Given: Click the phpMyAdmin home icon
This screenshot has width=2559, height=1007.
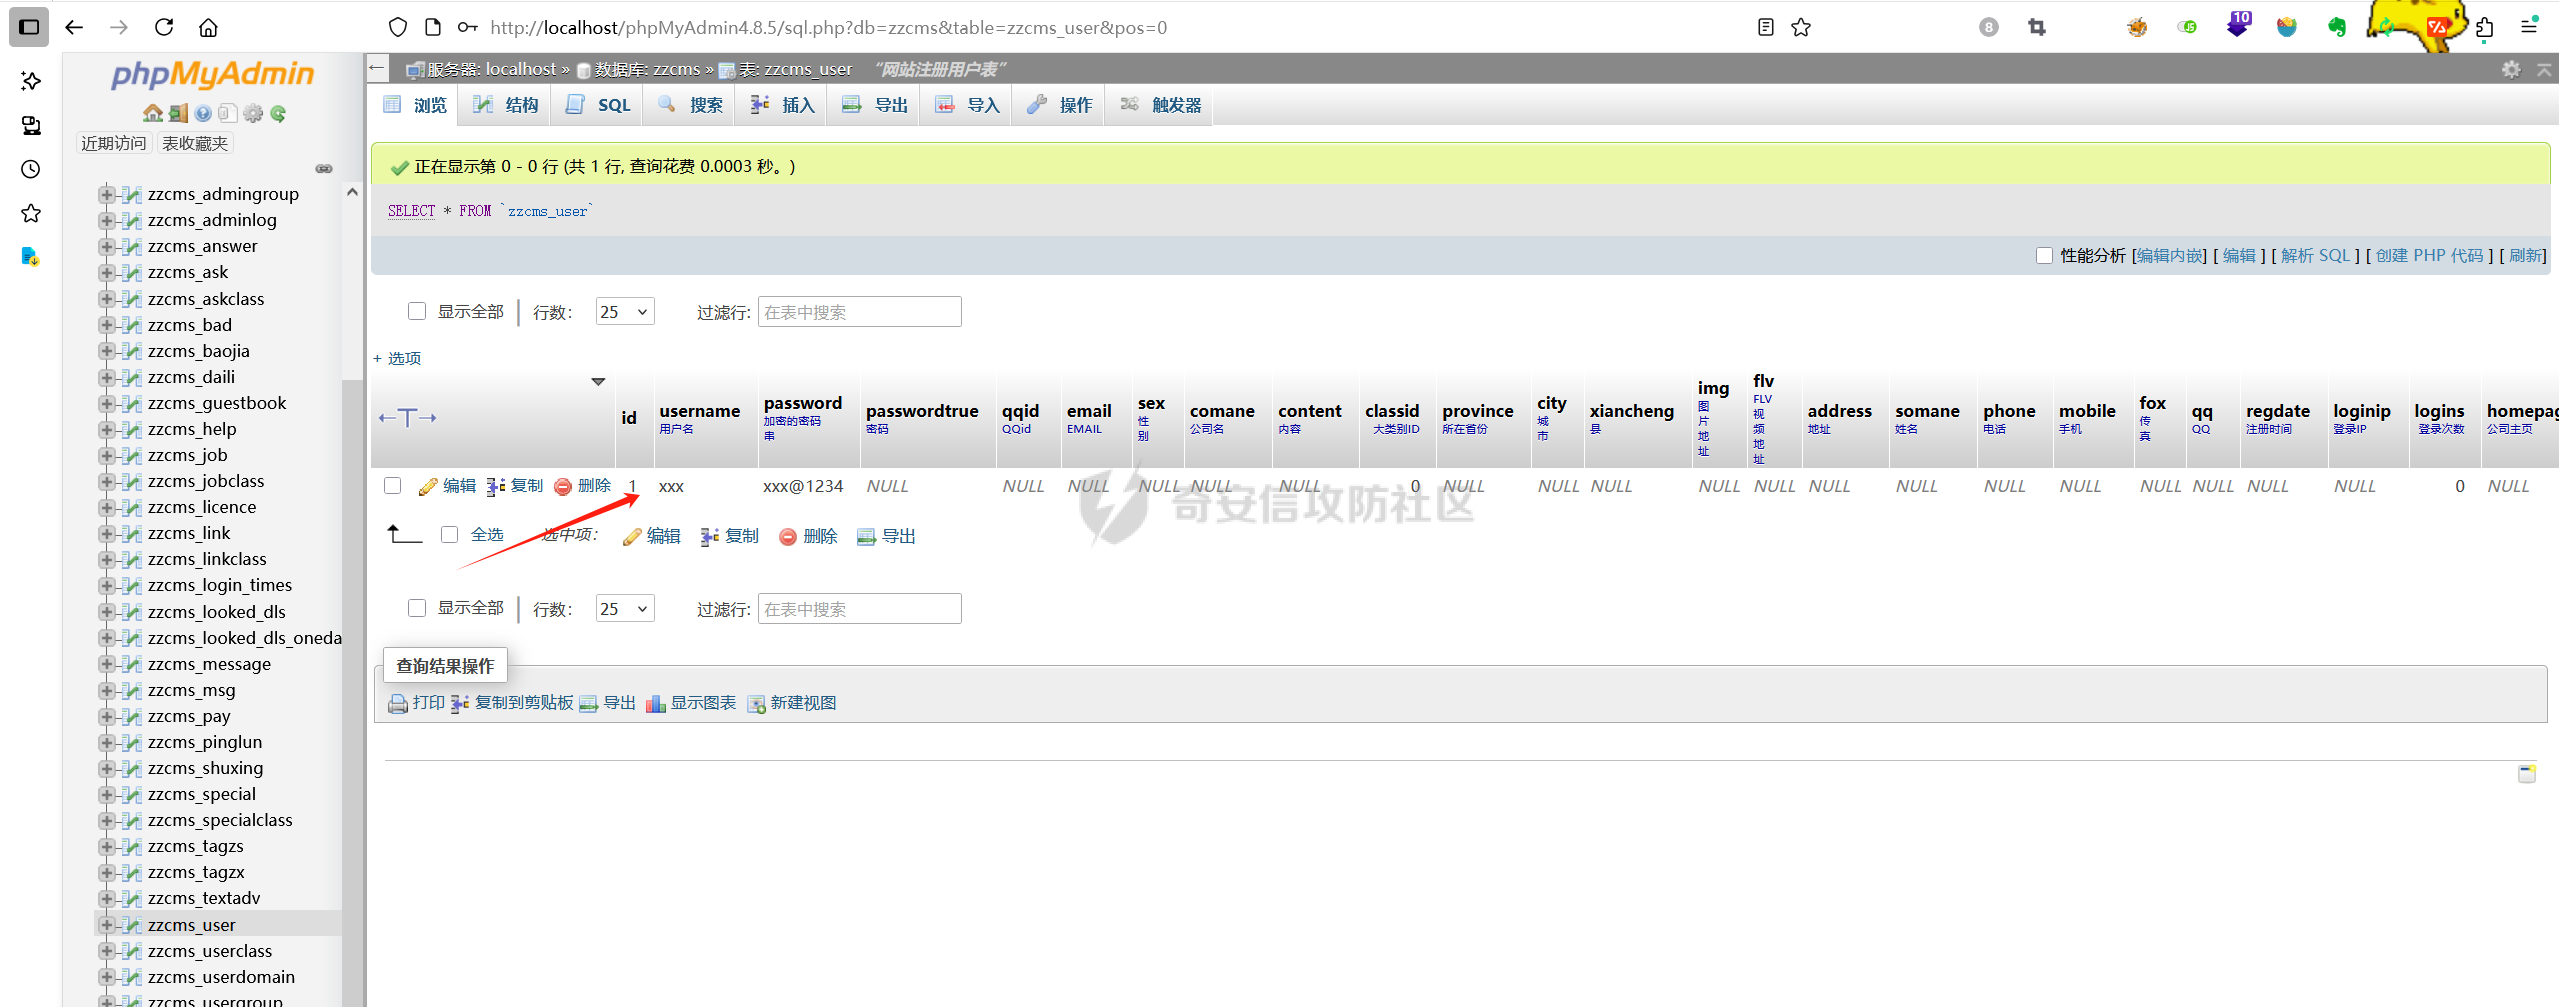Looking at the screenshot, I should [x=153, y=113].
